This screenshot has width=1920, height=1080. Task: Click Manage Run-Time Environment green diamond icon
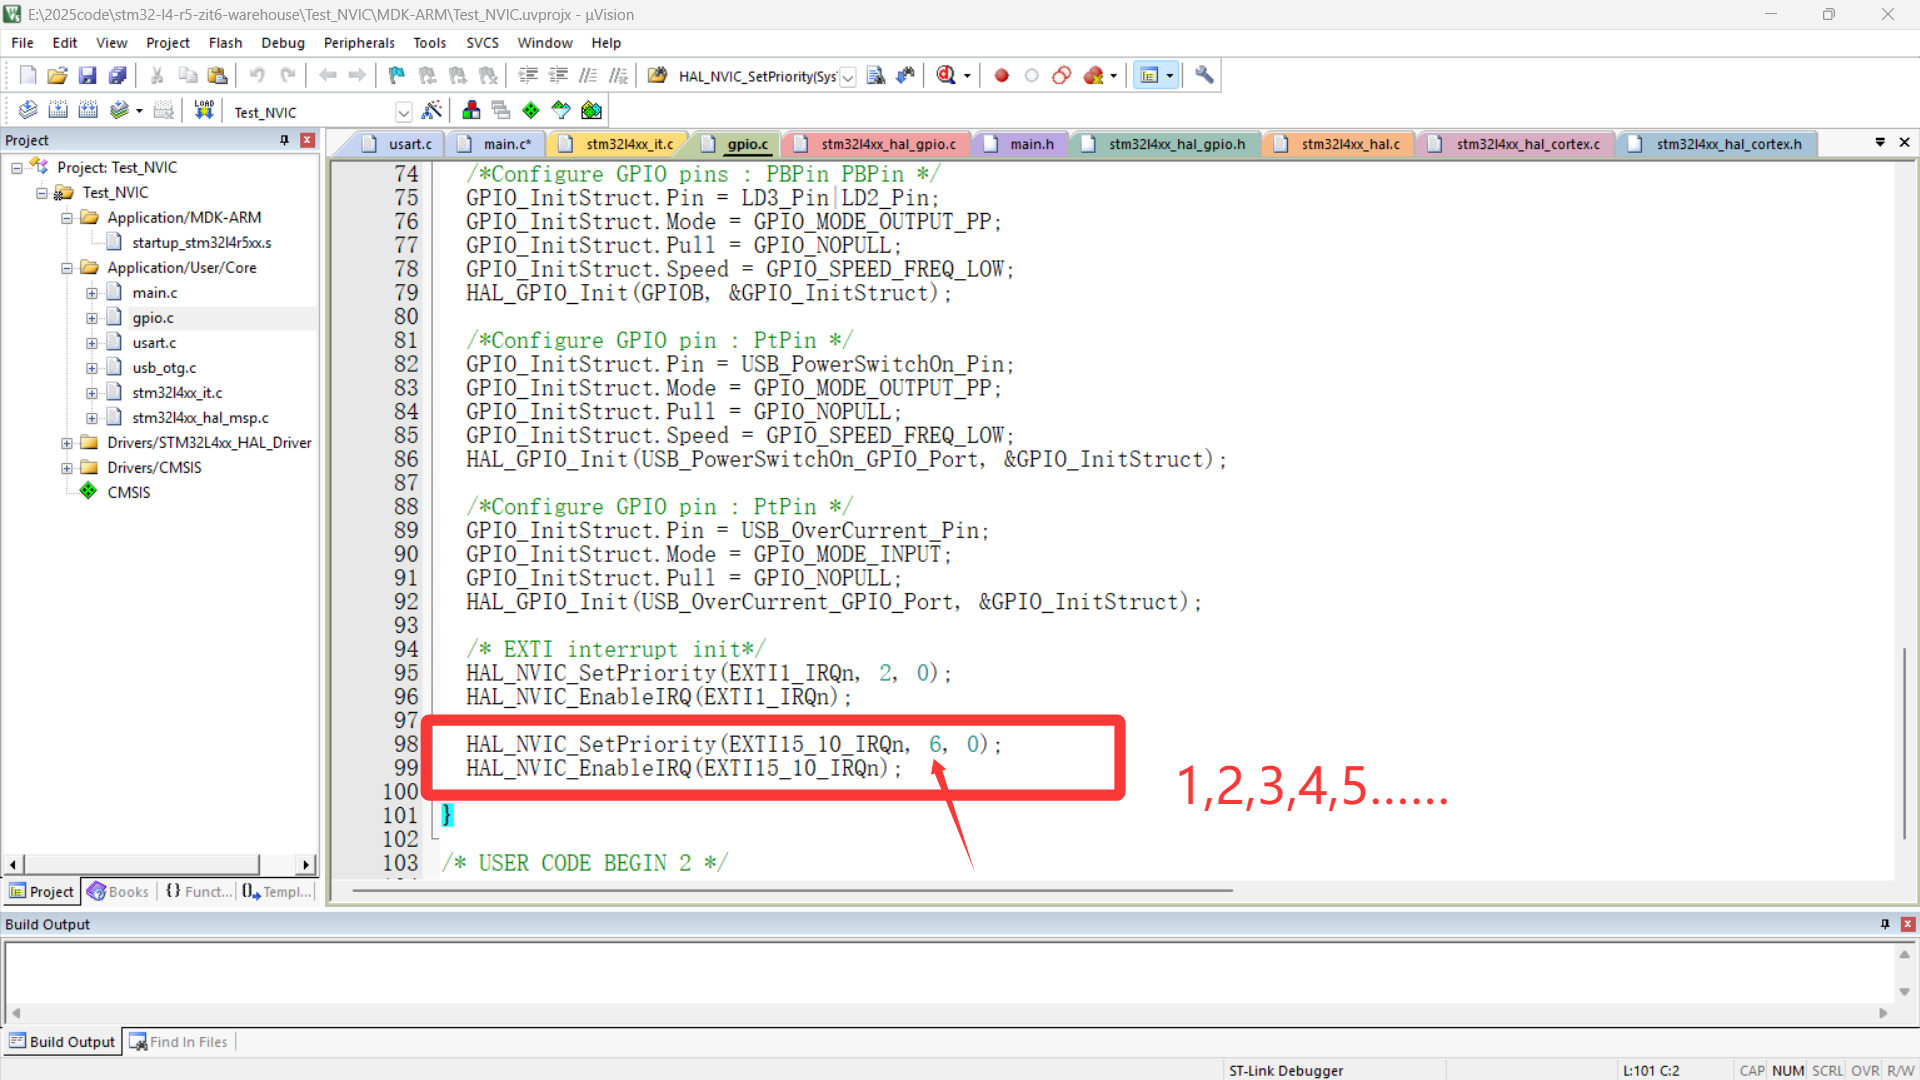(x=531, y=111)
